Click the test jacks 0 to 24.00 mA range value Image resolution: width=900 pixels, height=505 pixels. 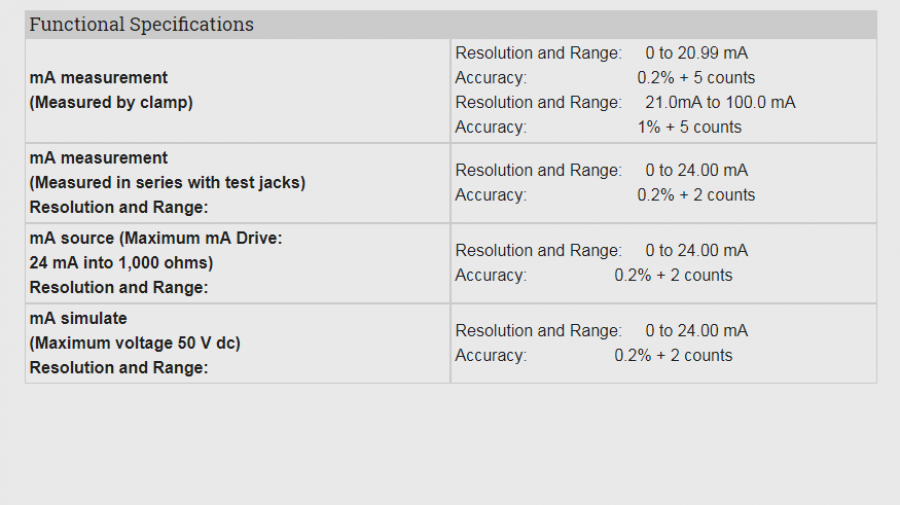(x=696, y=170)
